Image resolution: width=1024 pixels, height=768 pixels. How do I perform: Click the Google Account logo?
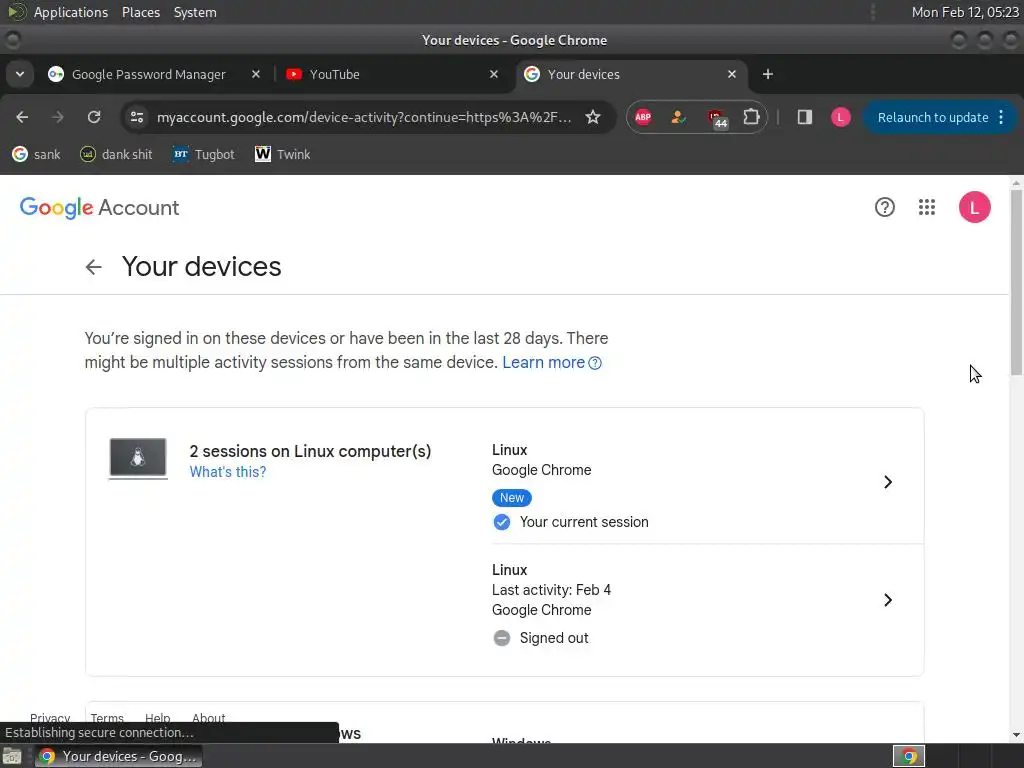(99, 208)
